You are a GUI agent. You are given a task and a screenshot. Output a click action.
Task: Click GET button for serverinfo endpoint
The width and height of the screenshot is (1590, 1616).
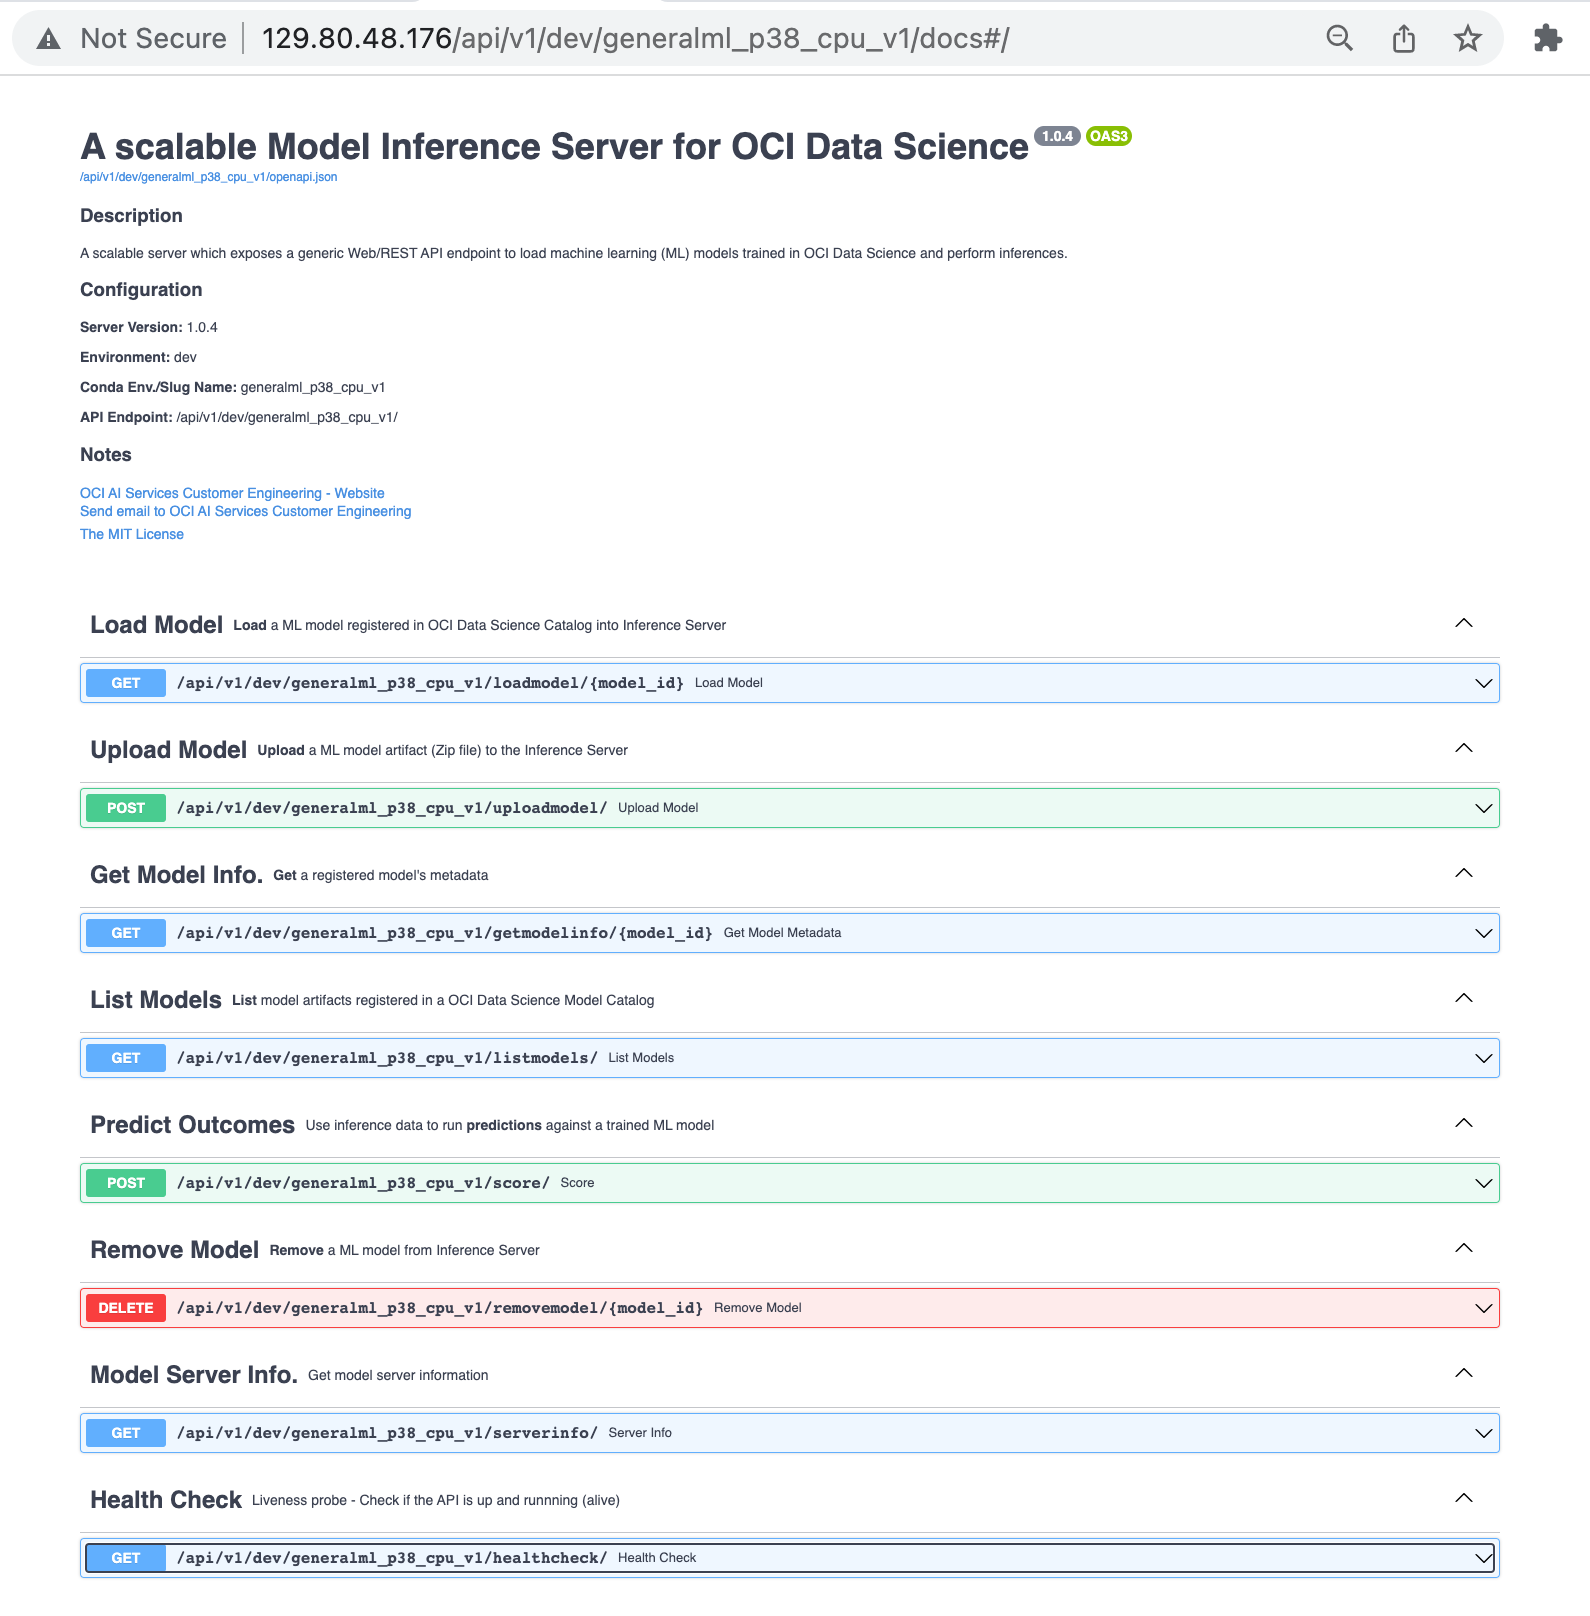pos(126,1433)
